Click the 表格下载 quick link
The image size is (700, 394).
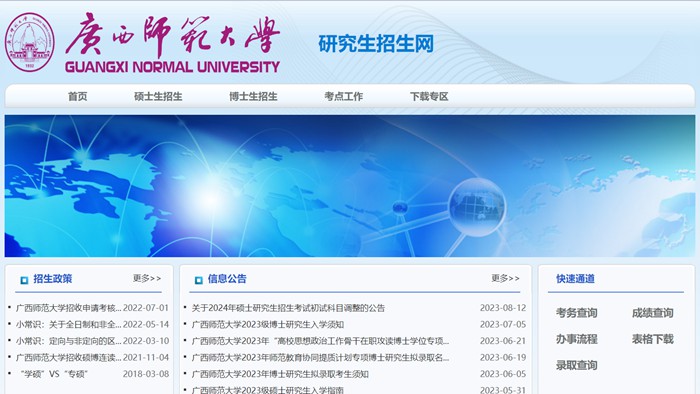[x=652, y=339]
